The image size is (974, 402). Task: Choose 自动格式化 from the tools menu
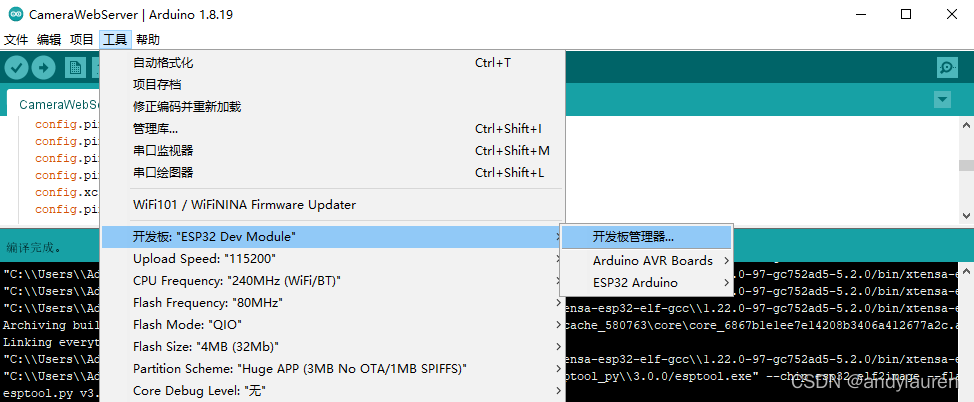pos(163,63)
